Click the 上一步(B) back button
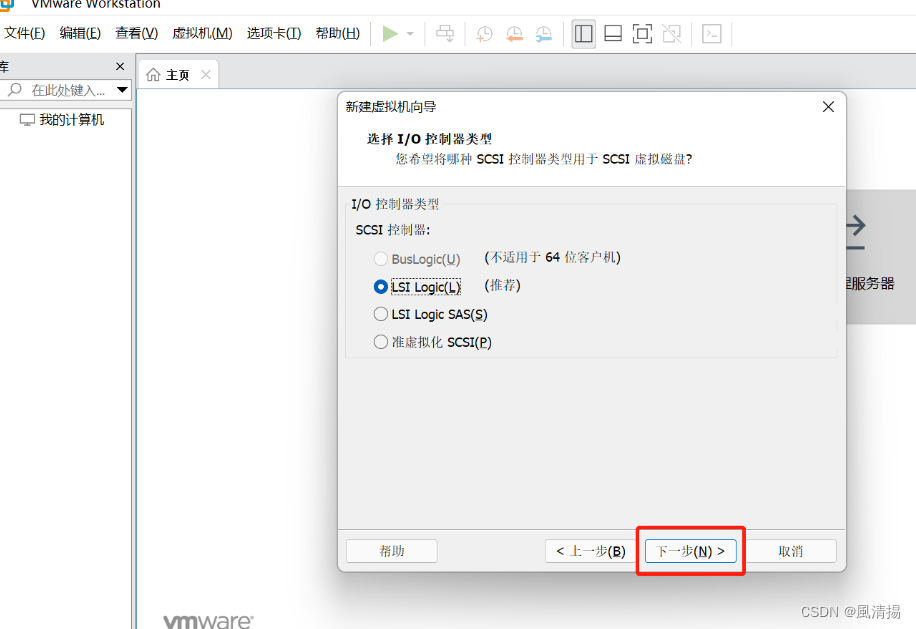Viewport: 916px width, 629px height. (591, 551)
